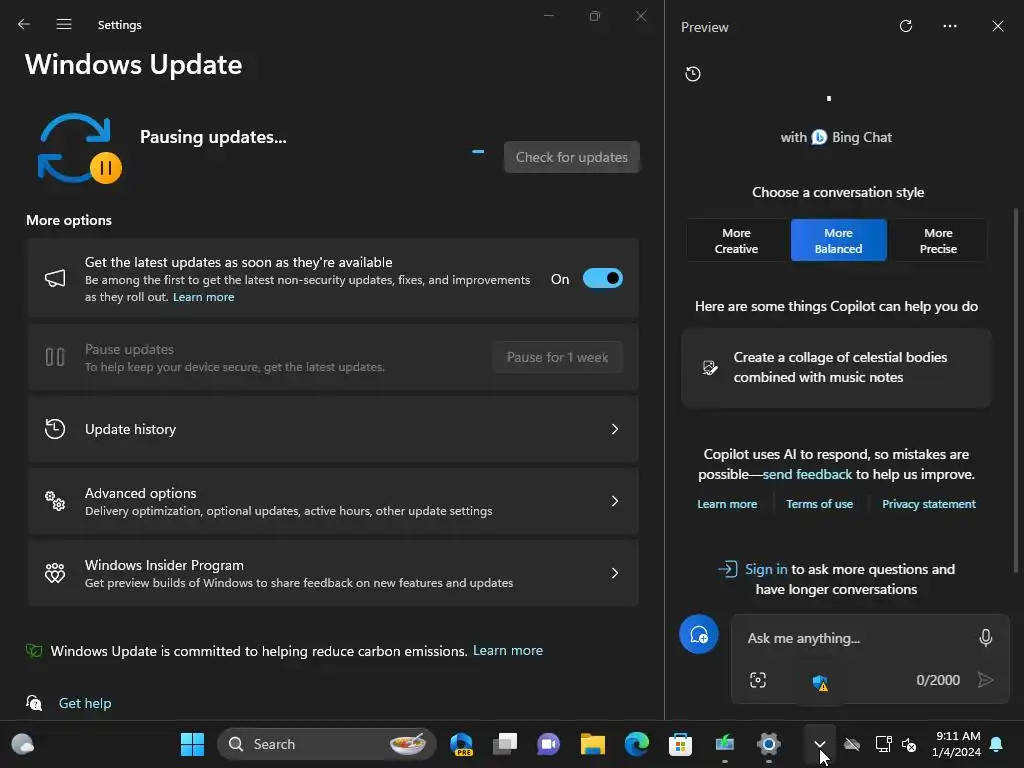1024x768 pixels.
Task: Open Copilot more options ellipsis
Action: point(950,26)
